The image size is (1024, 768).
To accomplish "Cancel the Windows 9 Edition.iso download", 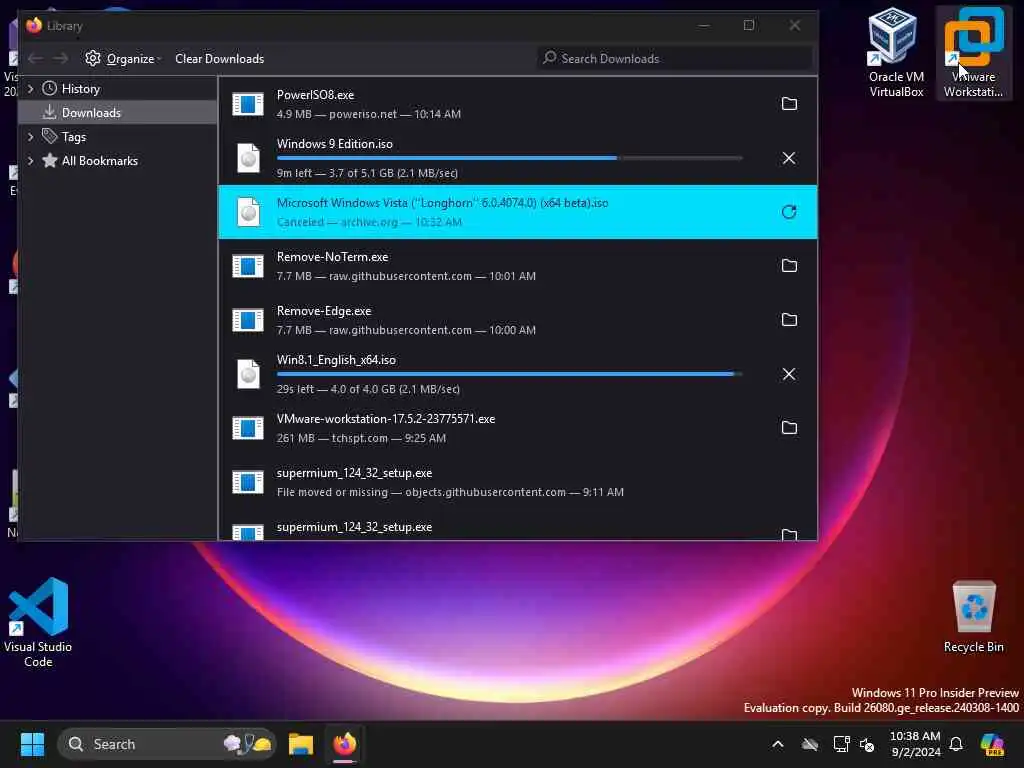I will click(789, 158).
